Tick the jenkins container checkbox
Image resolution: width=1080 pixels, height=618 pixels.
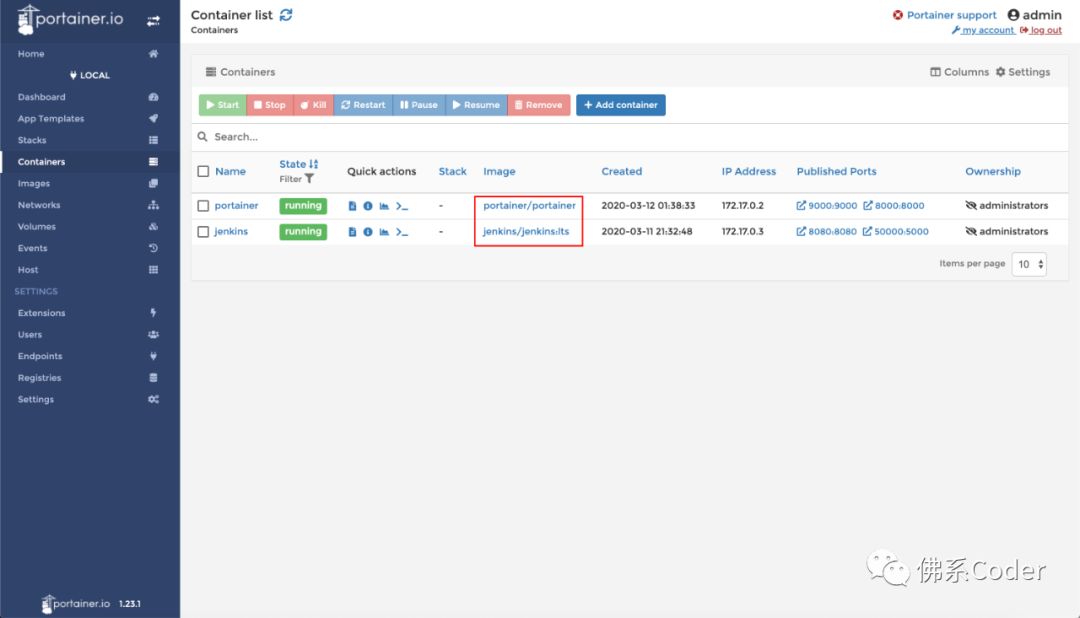coord(203,232)
